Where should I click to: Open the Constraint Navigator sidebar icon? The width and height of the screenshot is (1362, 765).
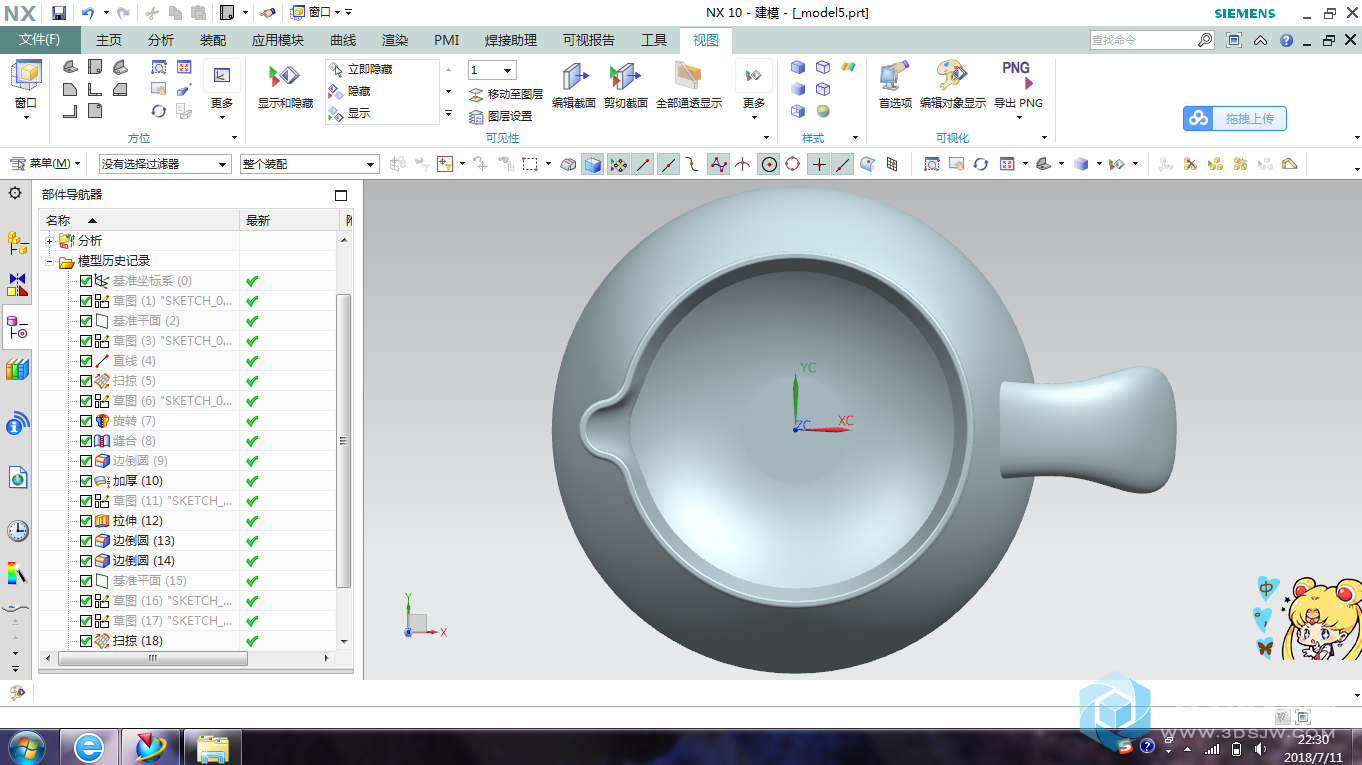18,284
